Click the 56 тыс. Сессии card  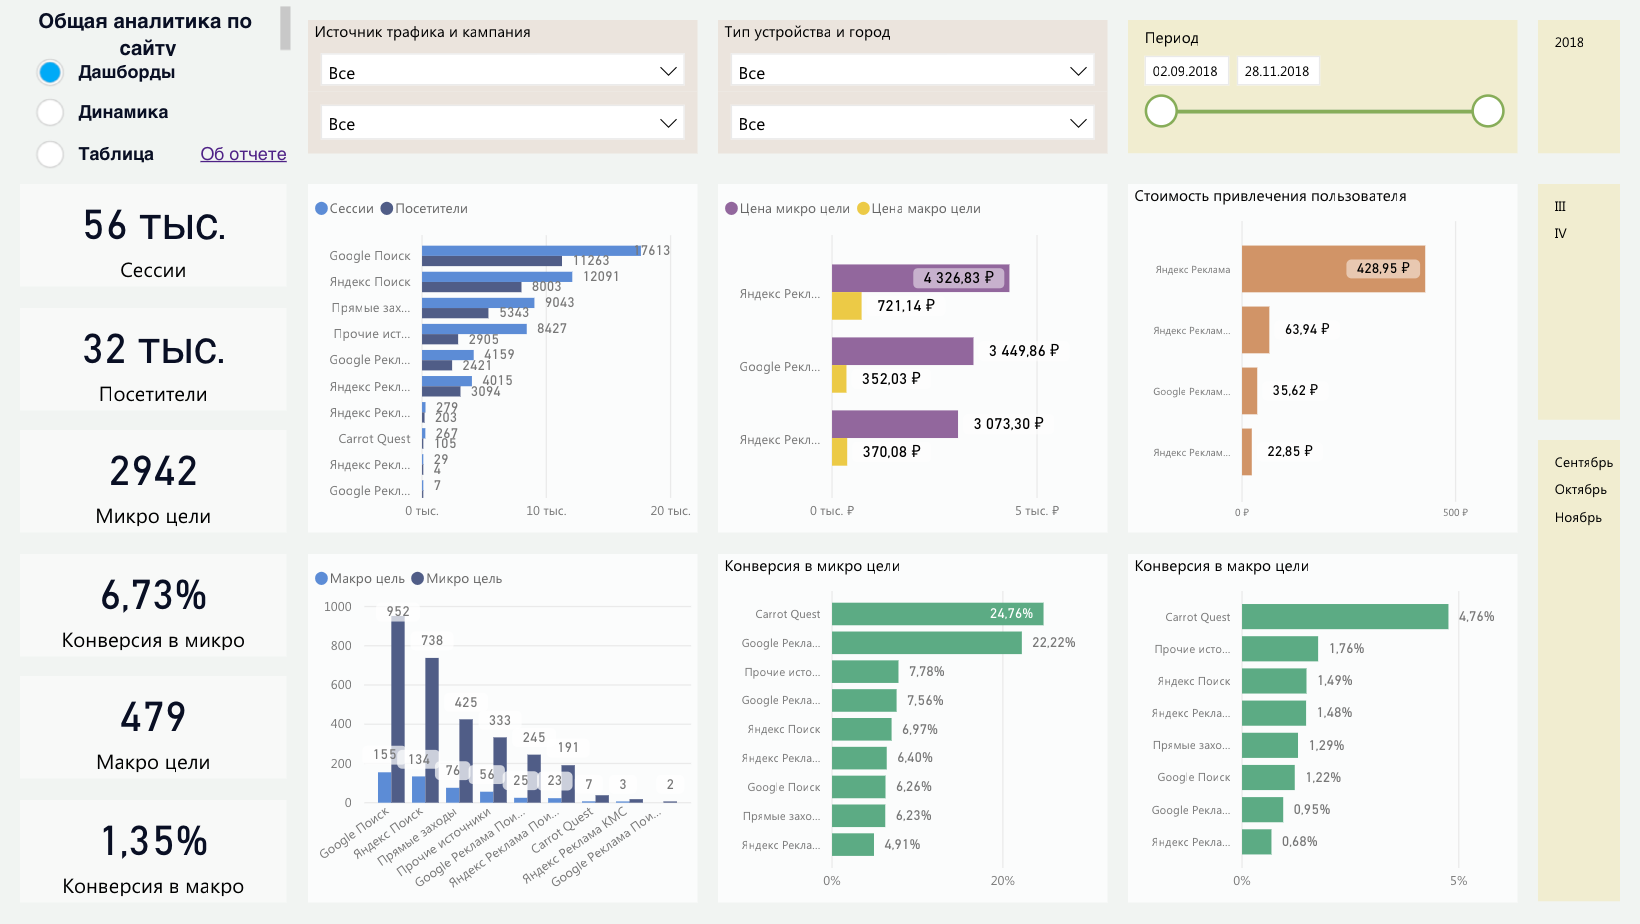click(x=153, y=235)
